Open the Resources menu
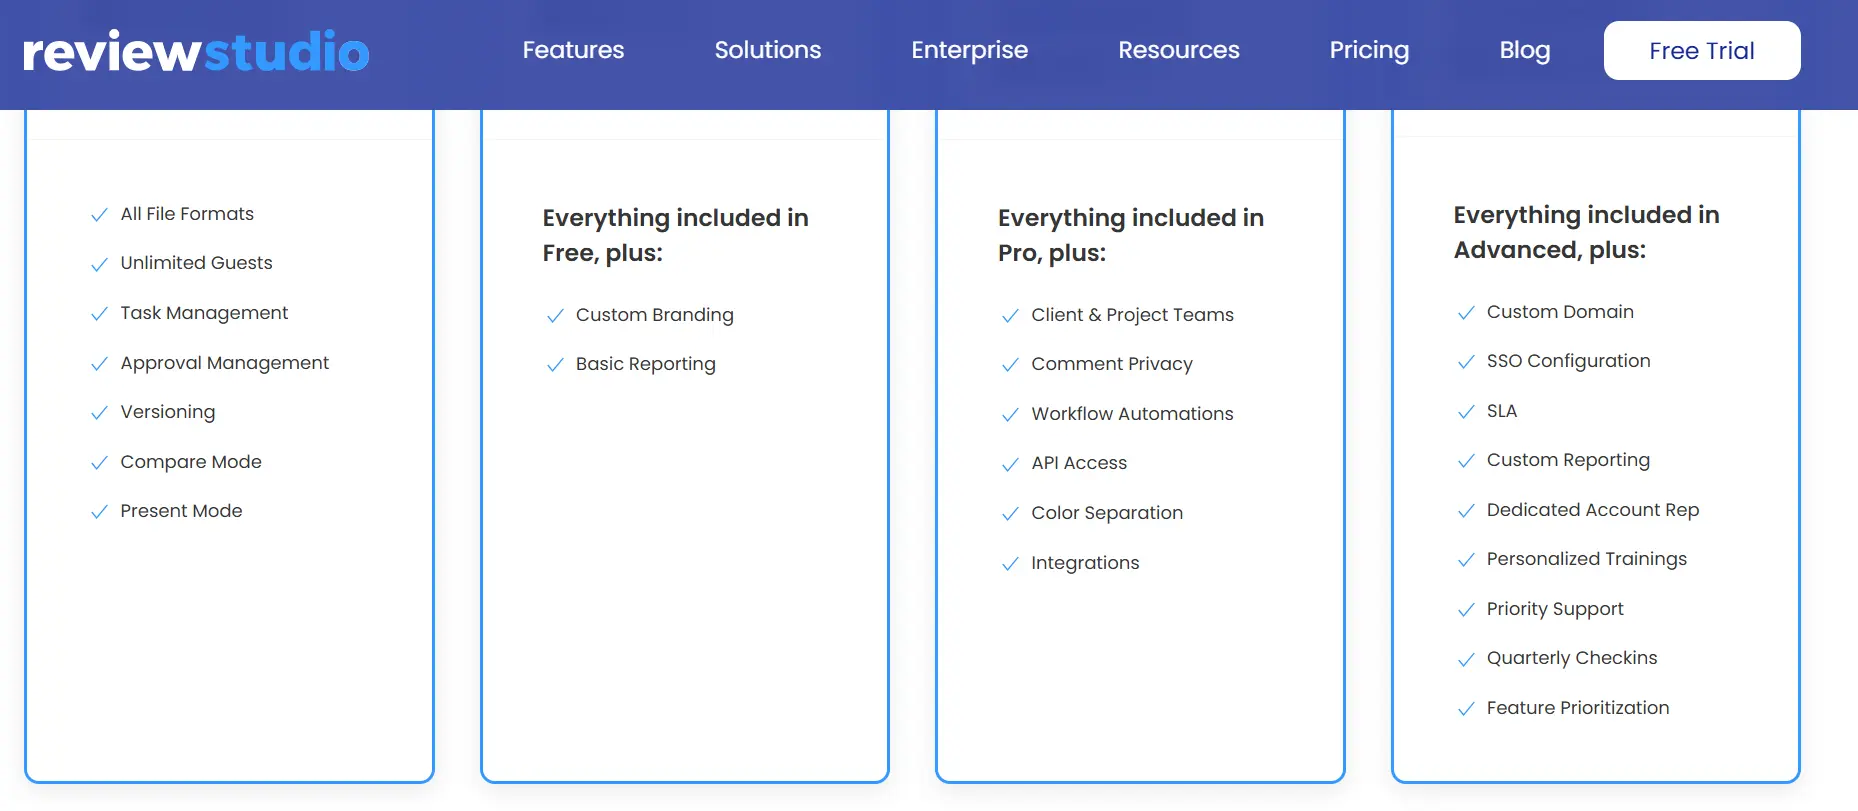The image size is (1858, 811). point(1178,50)
